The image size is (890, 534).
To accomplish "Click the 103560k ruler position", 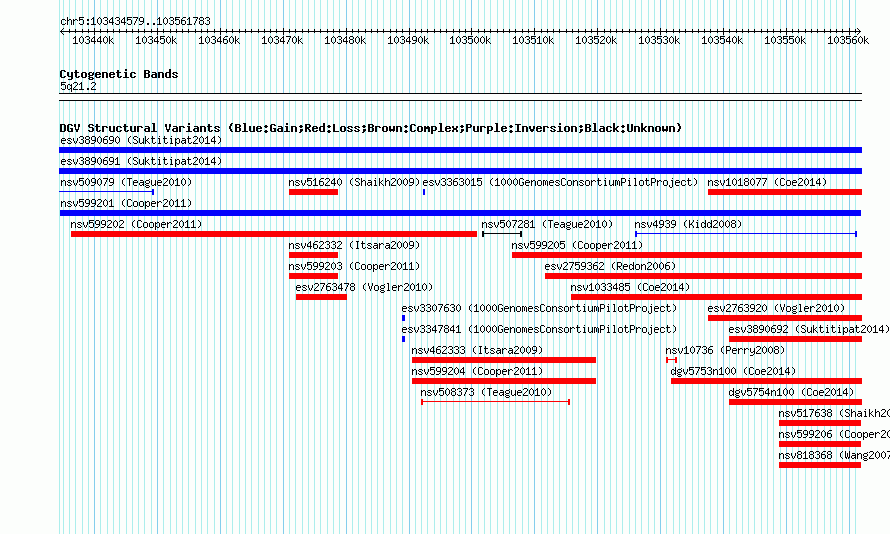I will point(848,40).
